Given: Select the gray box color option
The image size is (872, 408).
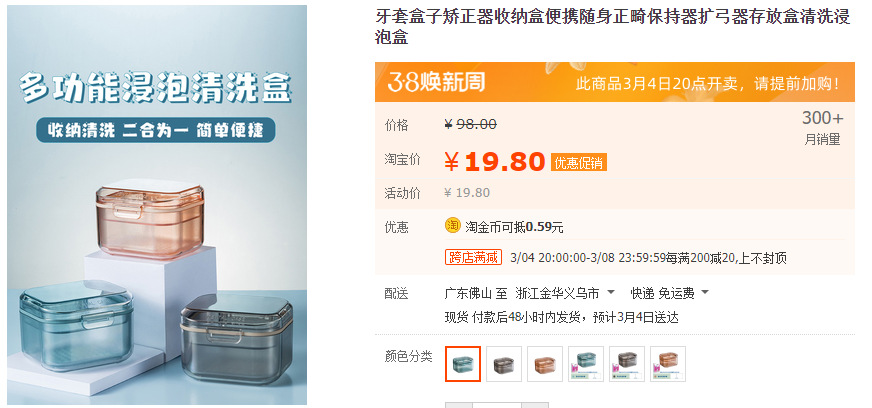Looking at the screenshot, I should [504, 364].
